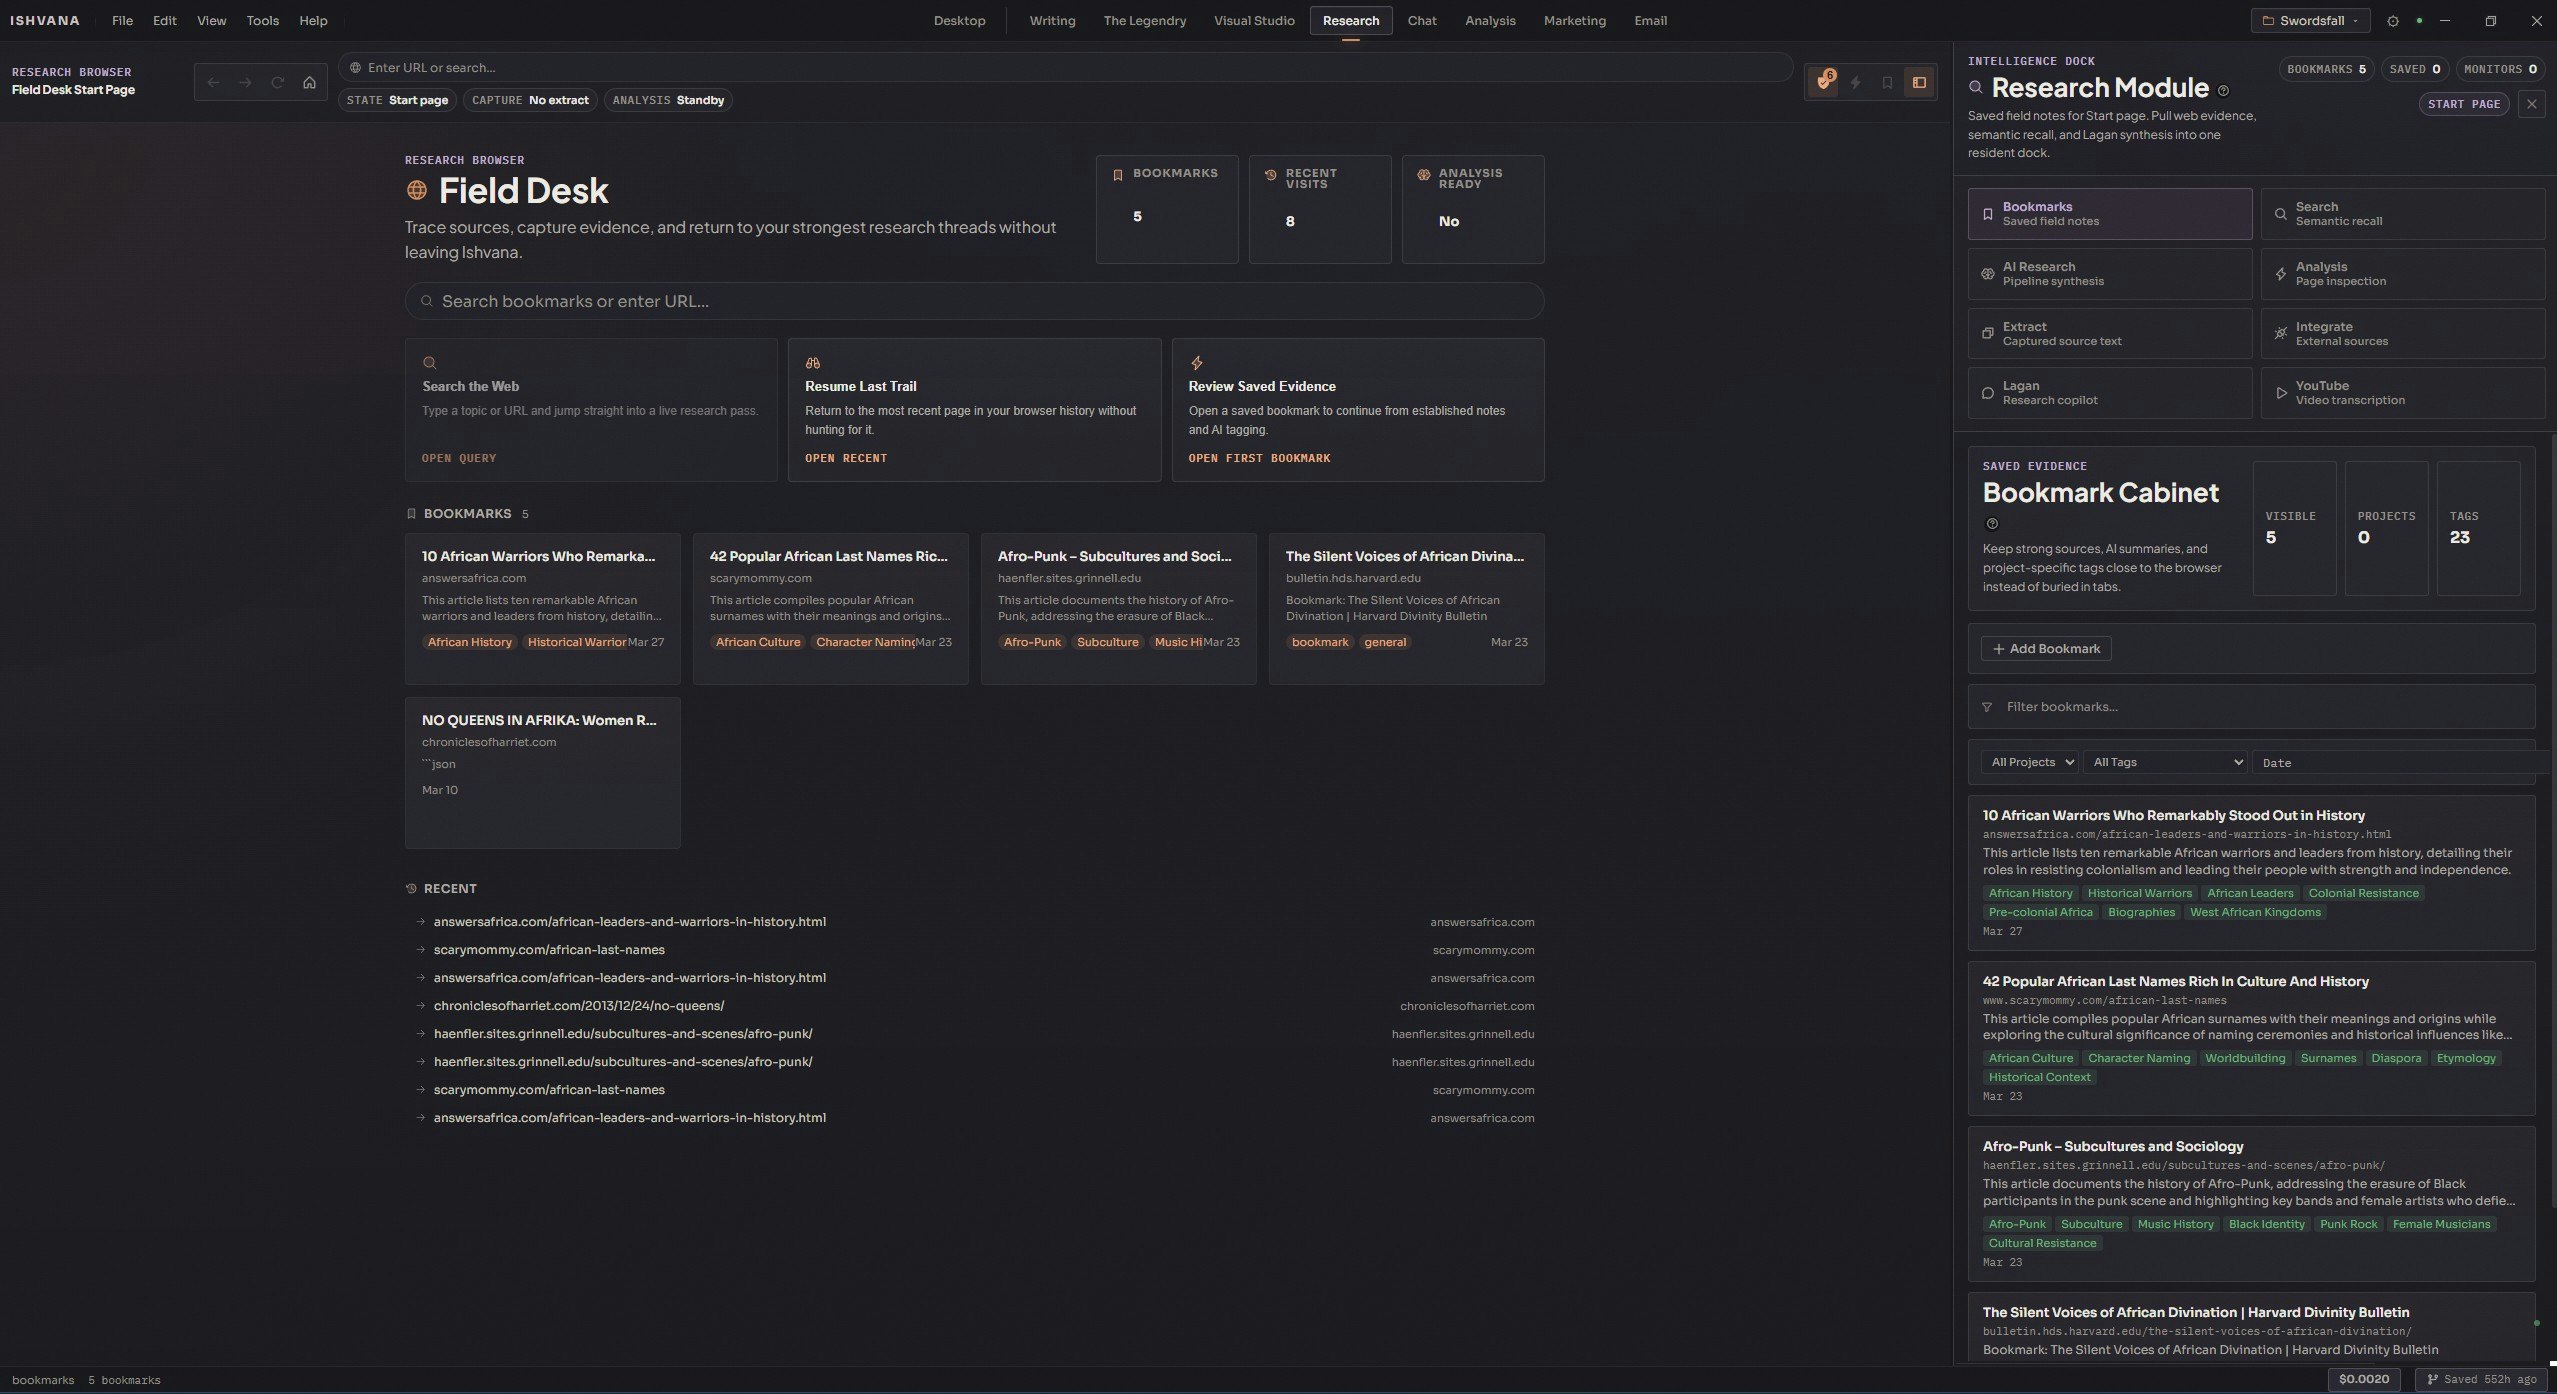This screenshot has width=2557, height=1394.
Task: Switch to the Analysis tab
Action: point(1489,21)
